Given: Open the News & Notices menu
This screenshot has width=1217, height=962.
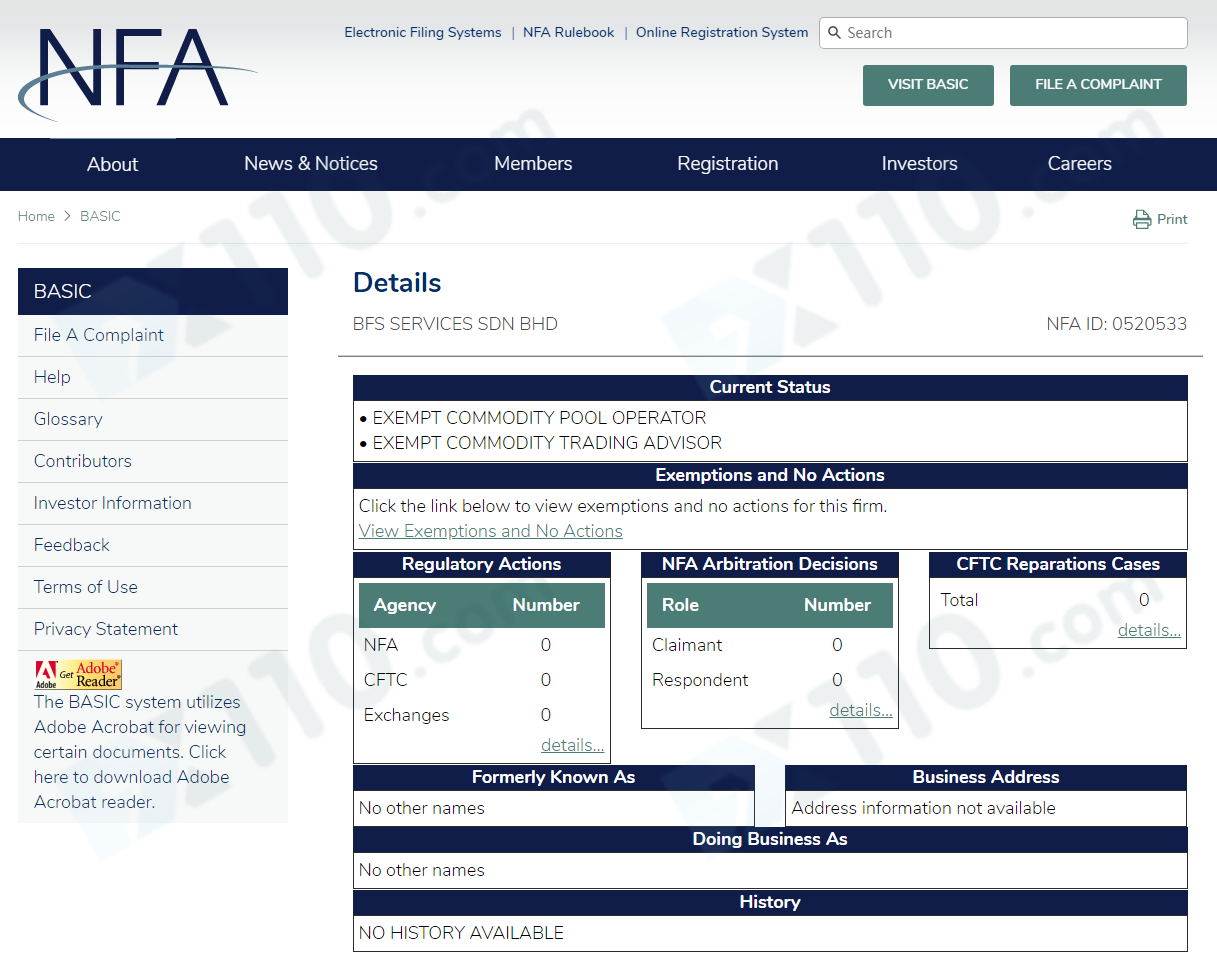Looking at the screenshot, I should point(311,164).
